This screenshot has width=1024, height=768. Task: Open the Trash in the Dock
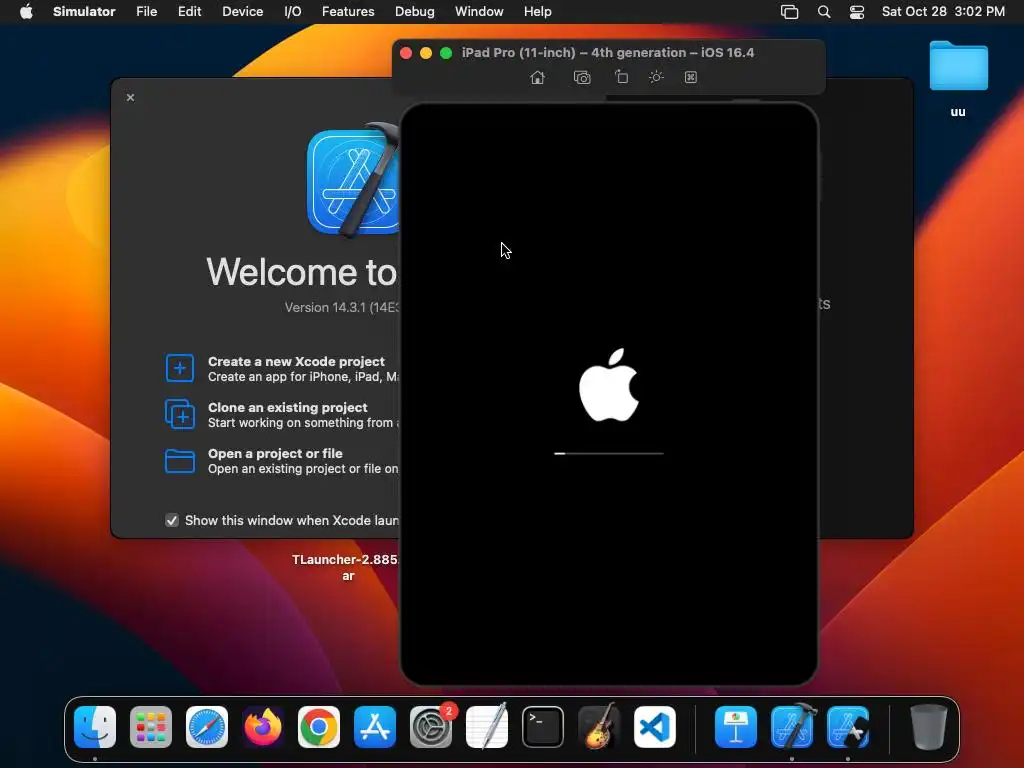tap(928, 727)
